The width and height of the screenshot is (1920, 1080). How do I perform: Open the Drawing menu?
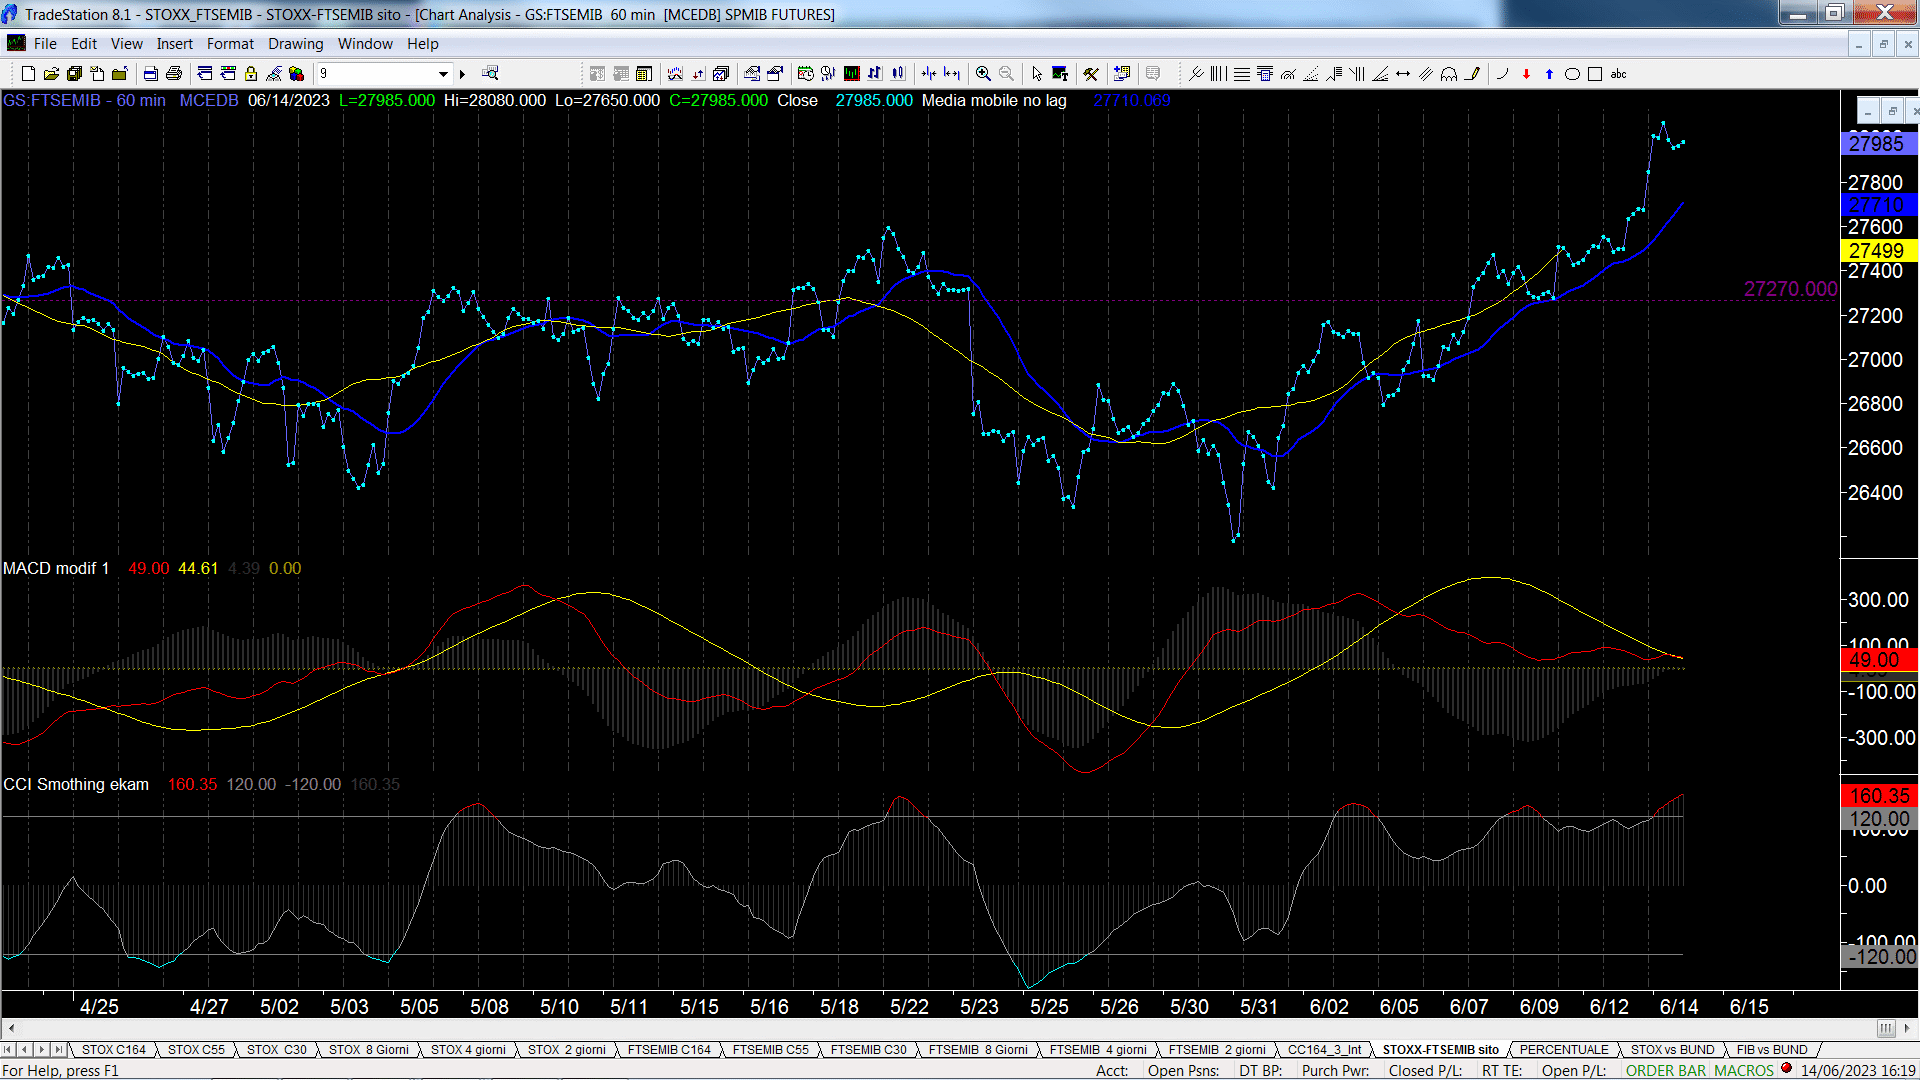coord(295,44)
